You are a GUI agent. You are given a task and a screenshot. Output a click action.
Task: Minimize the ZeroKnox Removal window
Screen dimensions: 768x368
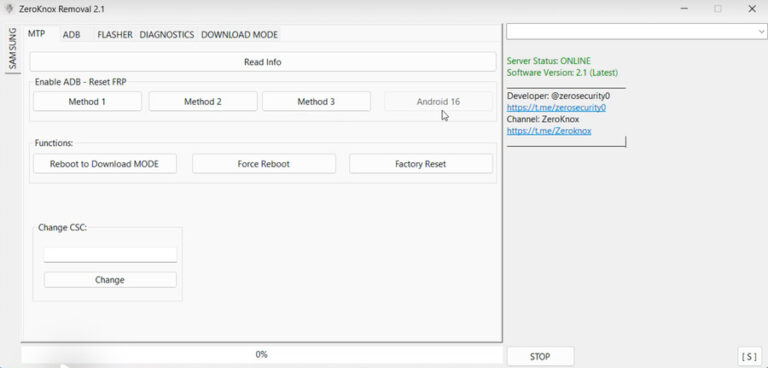tap(683, 9)
